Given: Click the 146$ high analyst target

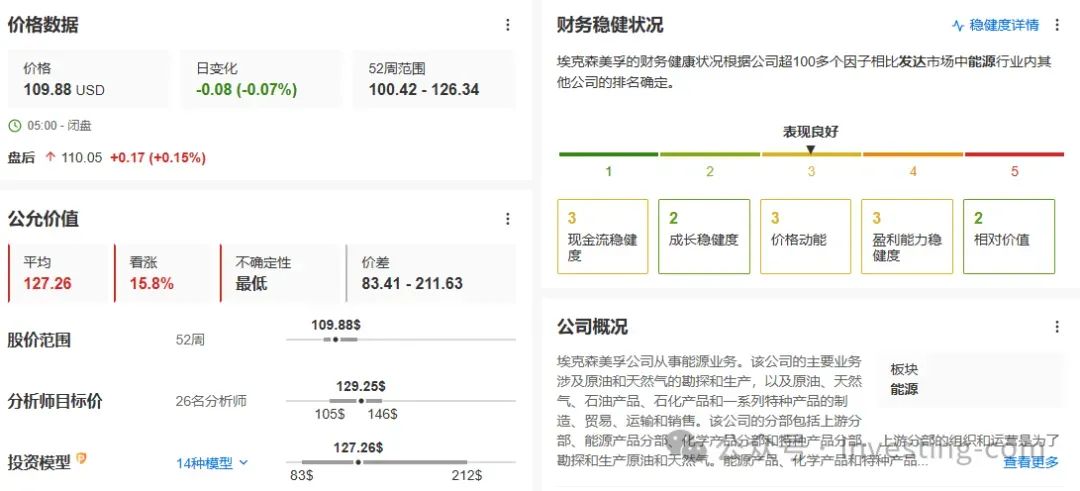Looking at the screenshot, I should [x=382, y=415].
